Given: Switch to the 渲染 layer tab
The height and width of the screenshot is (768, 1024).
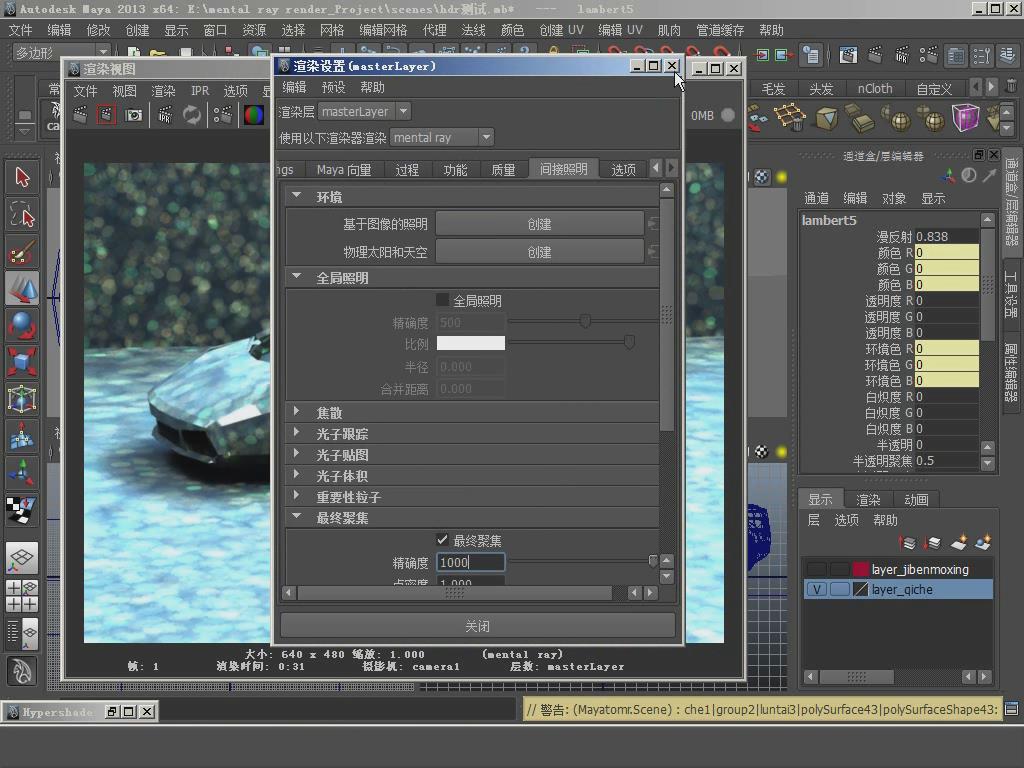Looking at the screenshot, I should (x=868, y=500).
